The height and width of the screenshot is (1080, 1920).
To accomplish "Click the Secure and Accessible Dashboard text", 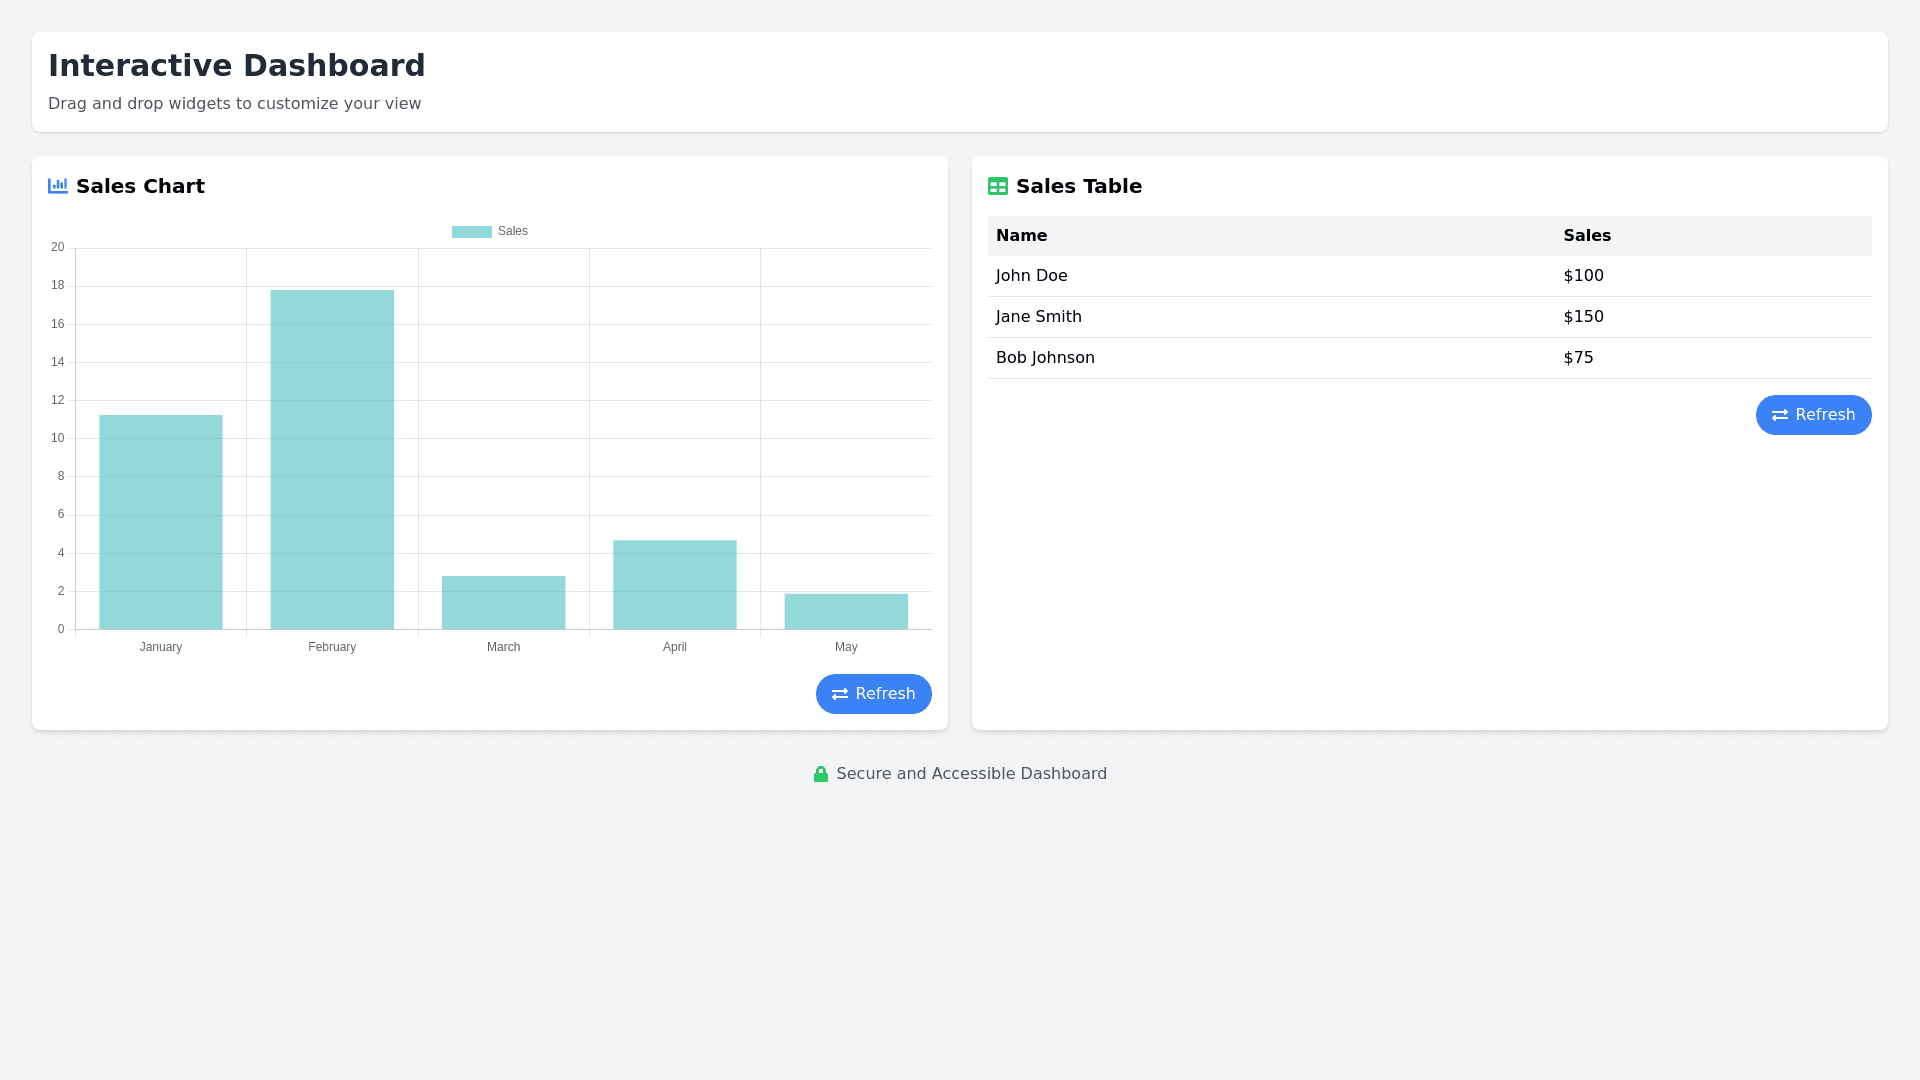I will [971, 773].
